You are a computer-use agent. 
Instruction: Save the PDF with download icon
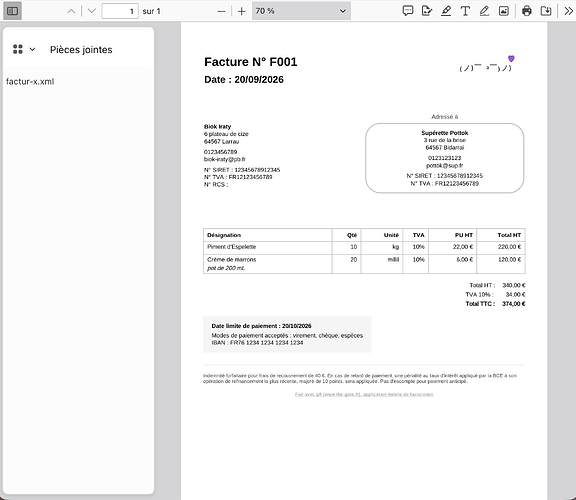(546, 11)
